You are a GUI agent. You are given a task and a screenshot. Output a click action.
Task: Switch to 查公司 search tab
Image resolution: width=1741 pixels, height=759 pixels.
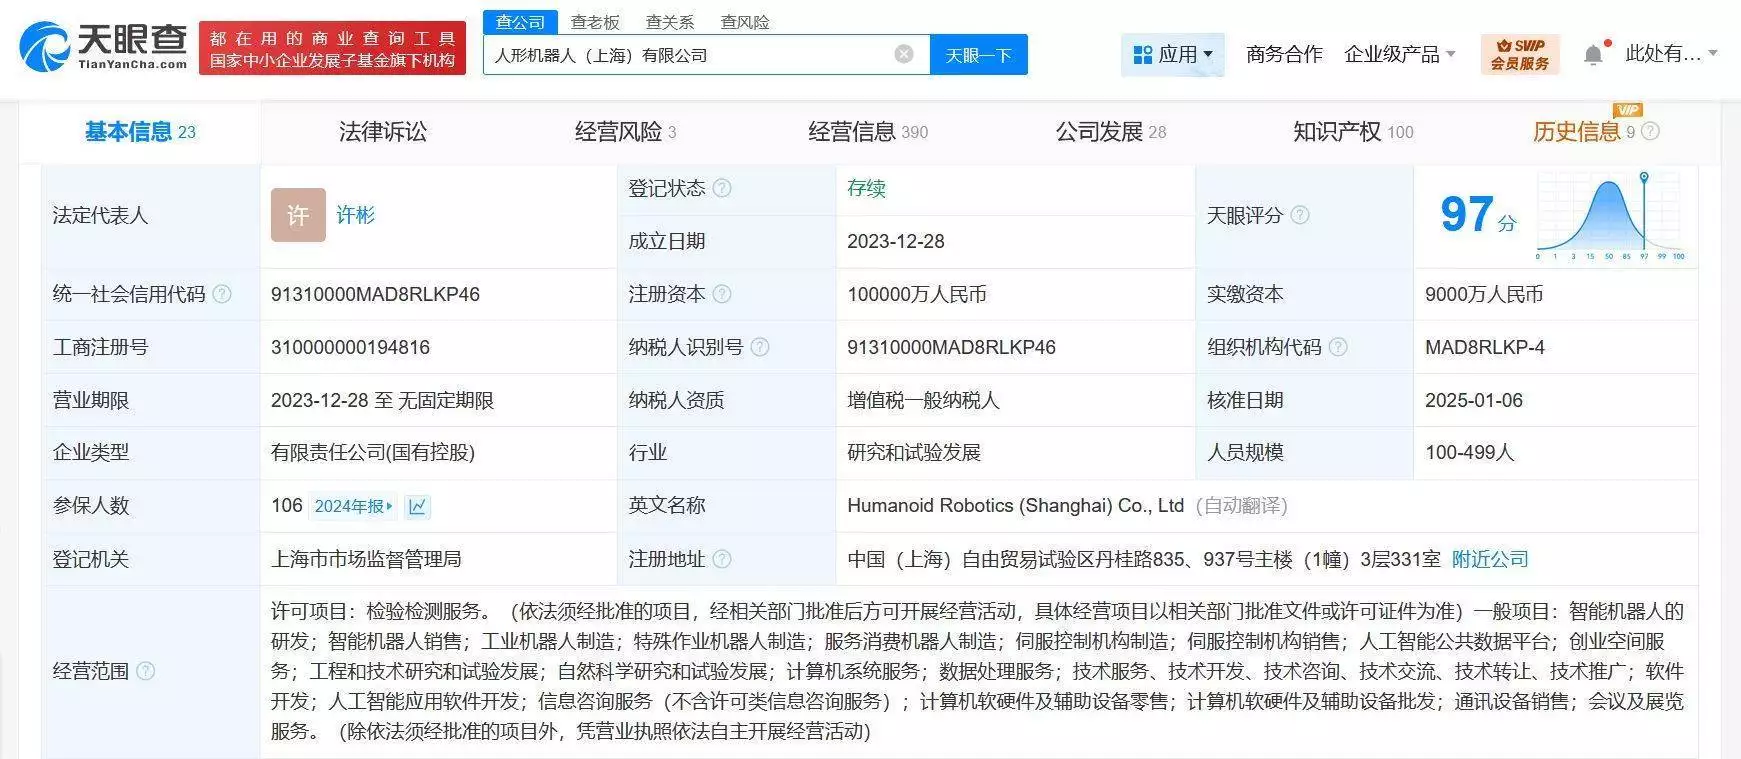(521, 21)
